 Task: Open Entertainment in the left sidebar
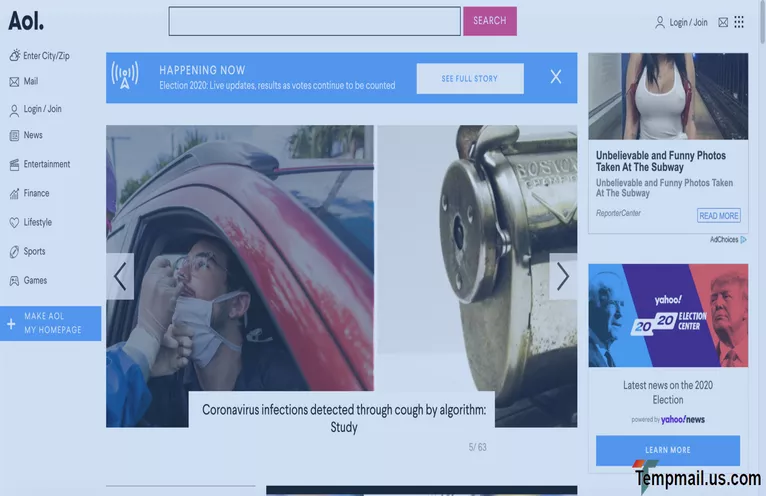click(46, 164)
